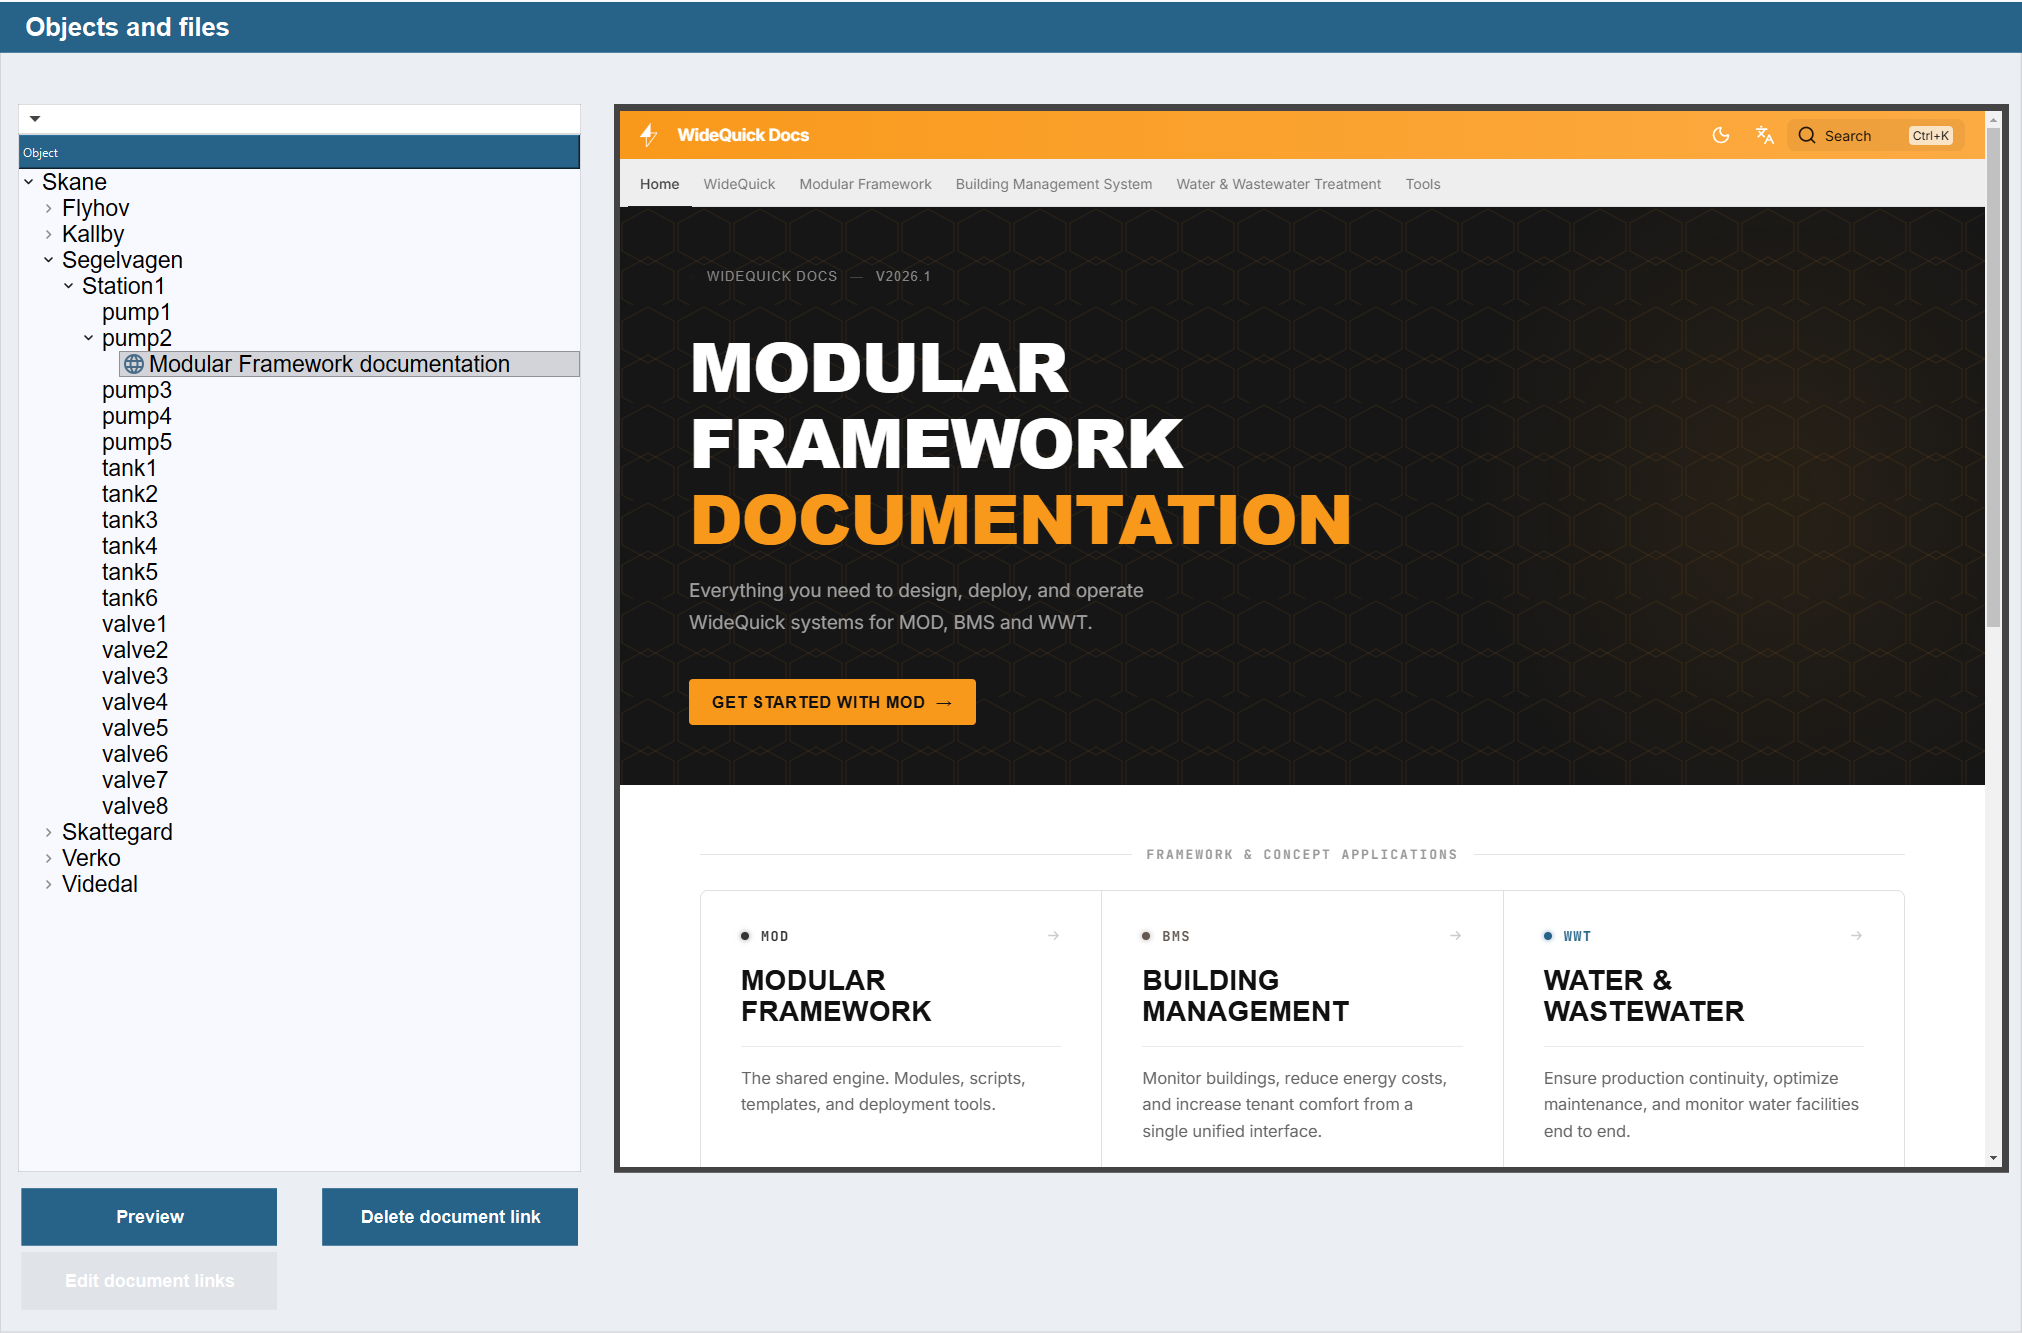Expand the Verko tree node
Screen dimensions: 2022x1333
48,858
